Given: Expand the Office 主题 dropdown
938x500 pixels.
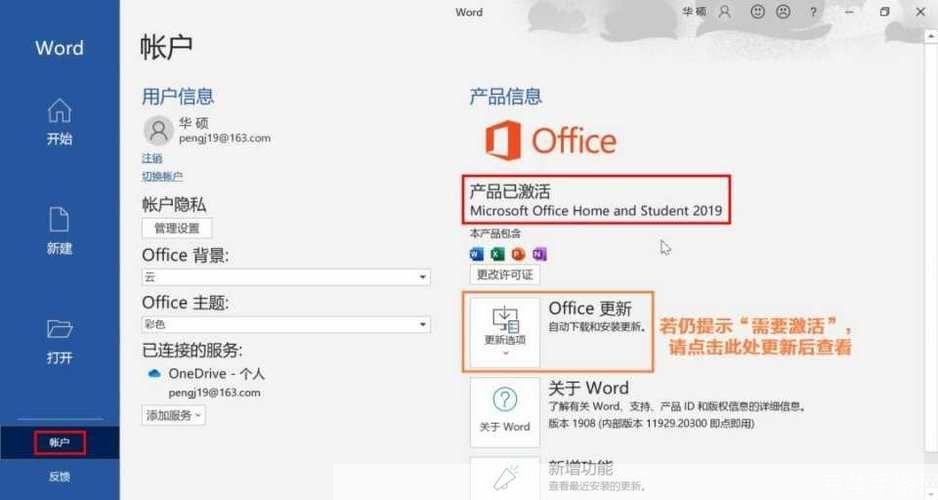Looking at the screenshot, I should (x=286, y=324).
